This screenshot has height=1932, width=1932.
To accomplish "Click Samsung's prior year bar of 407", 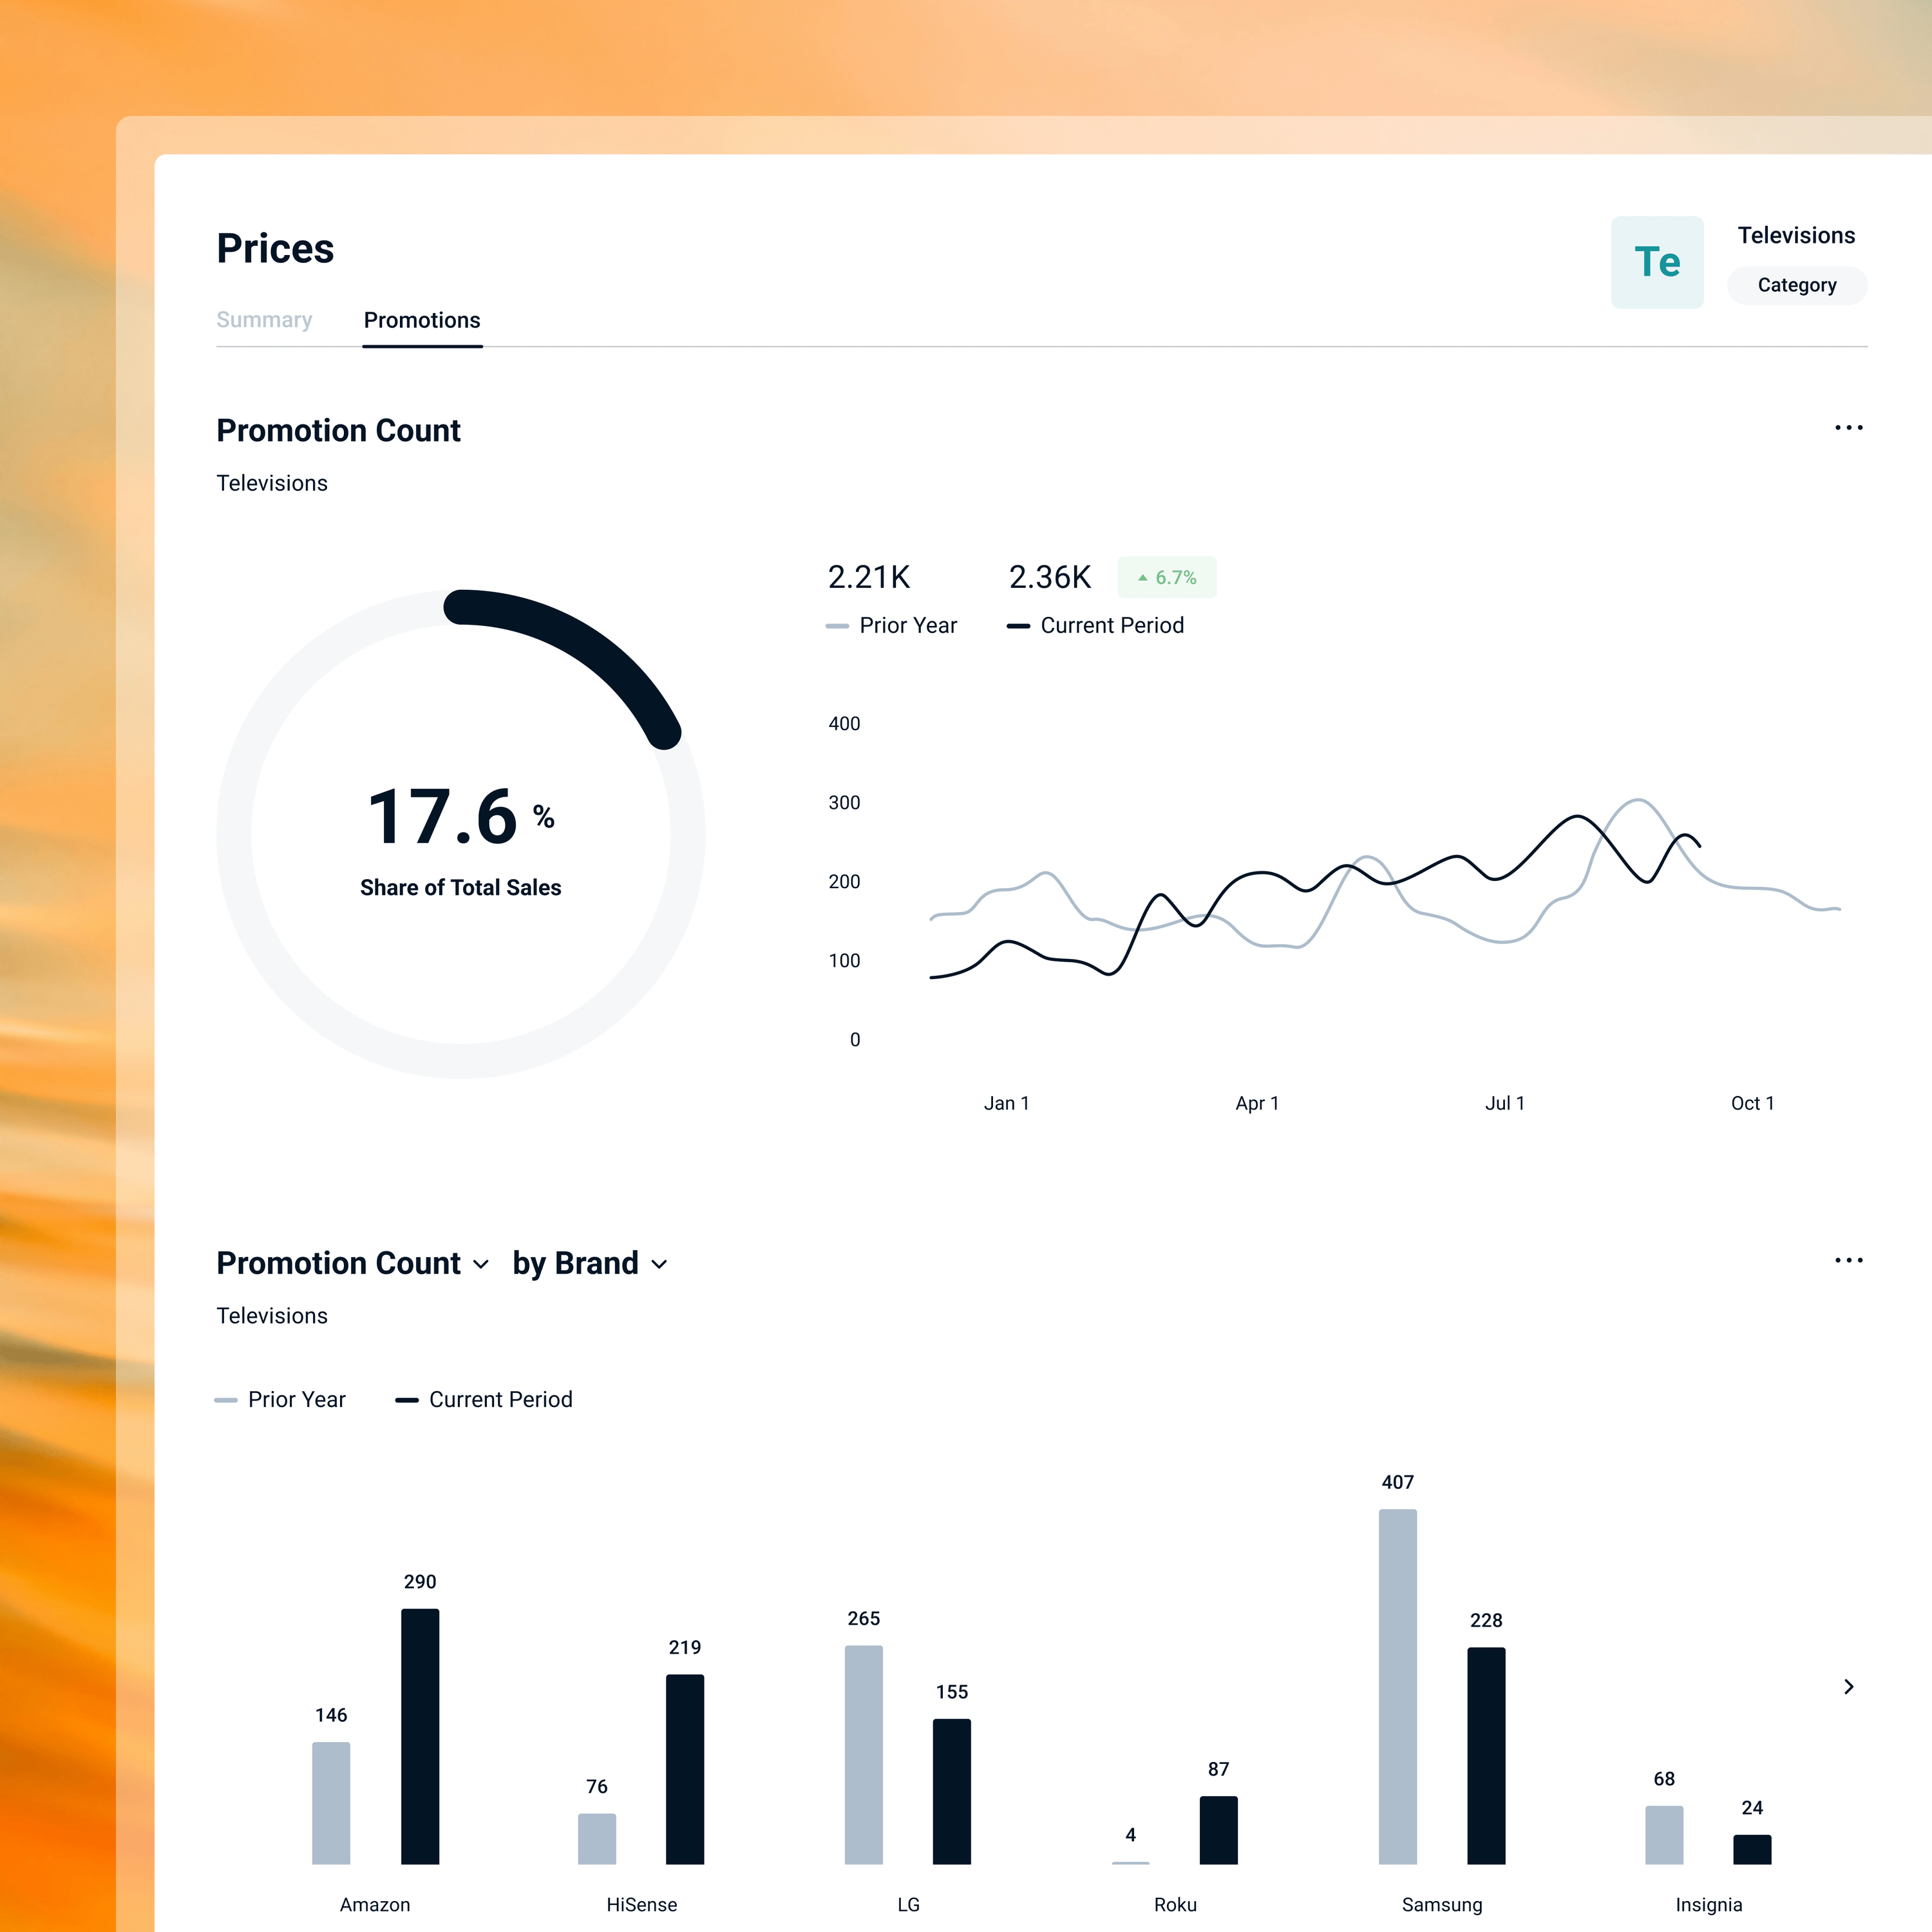I will (x=1398, y=1687).
